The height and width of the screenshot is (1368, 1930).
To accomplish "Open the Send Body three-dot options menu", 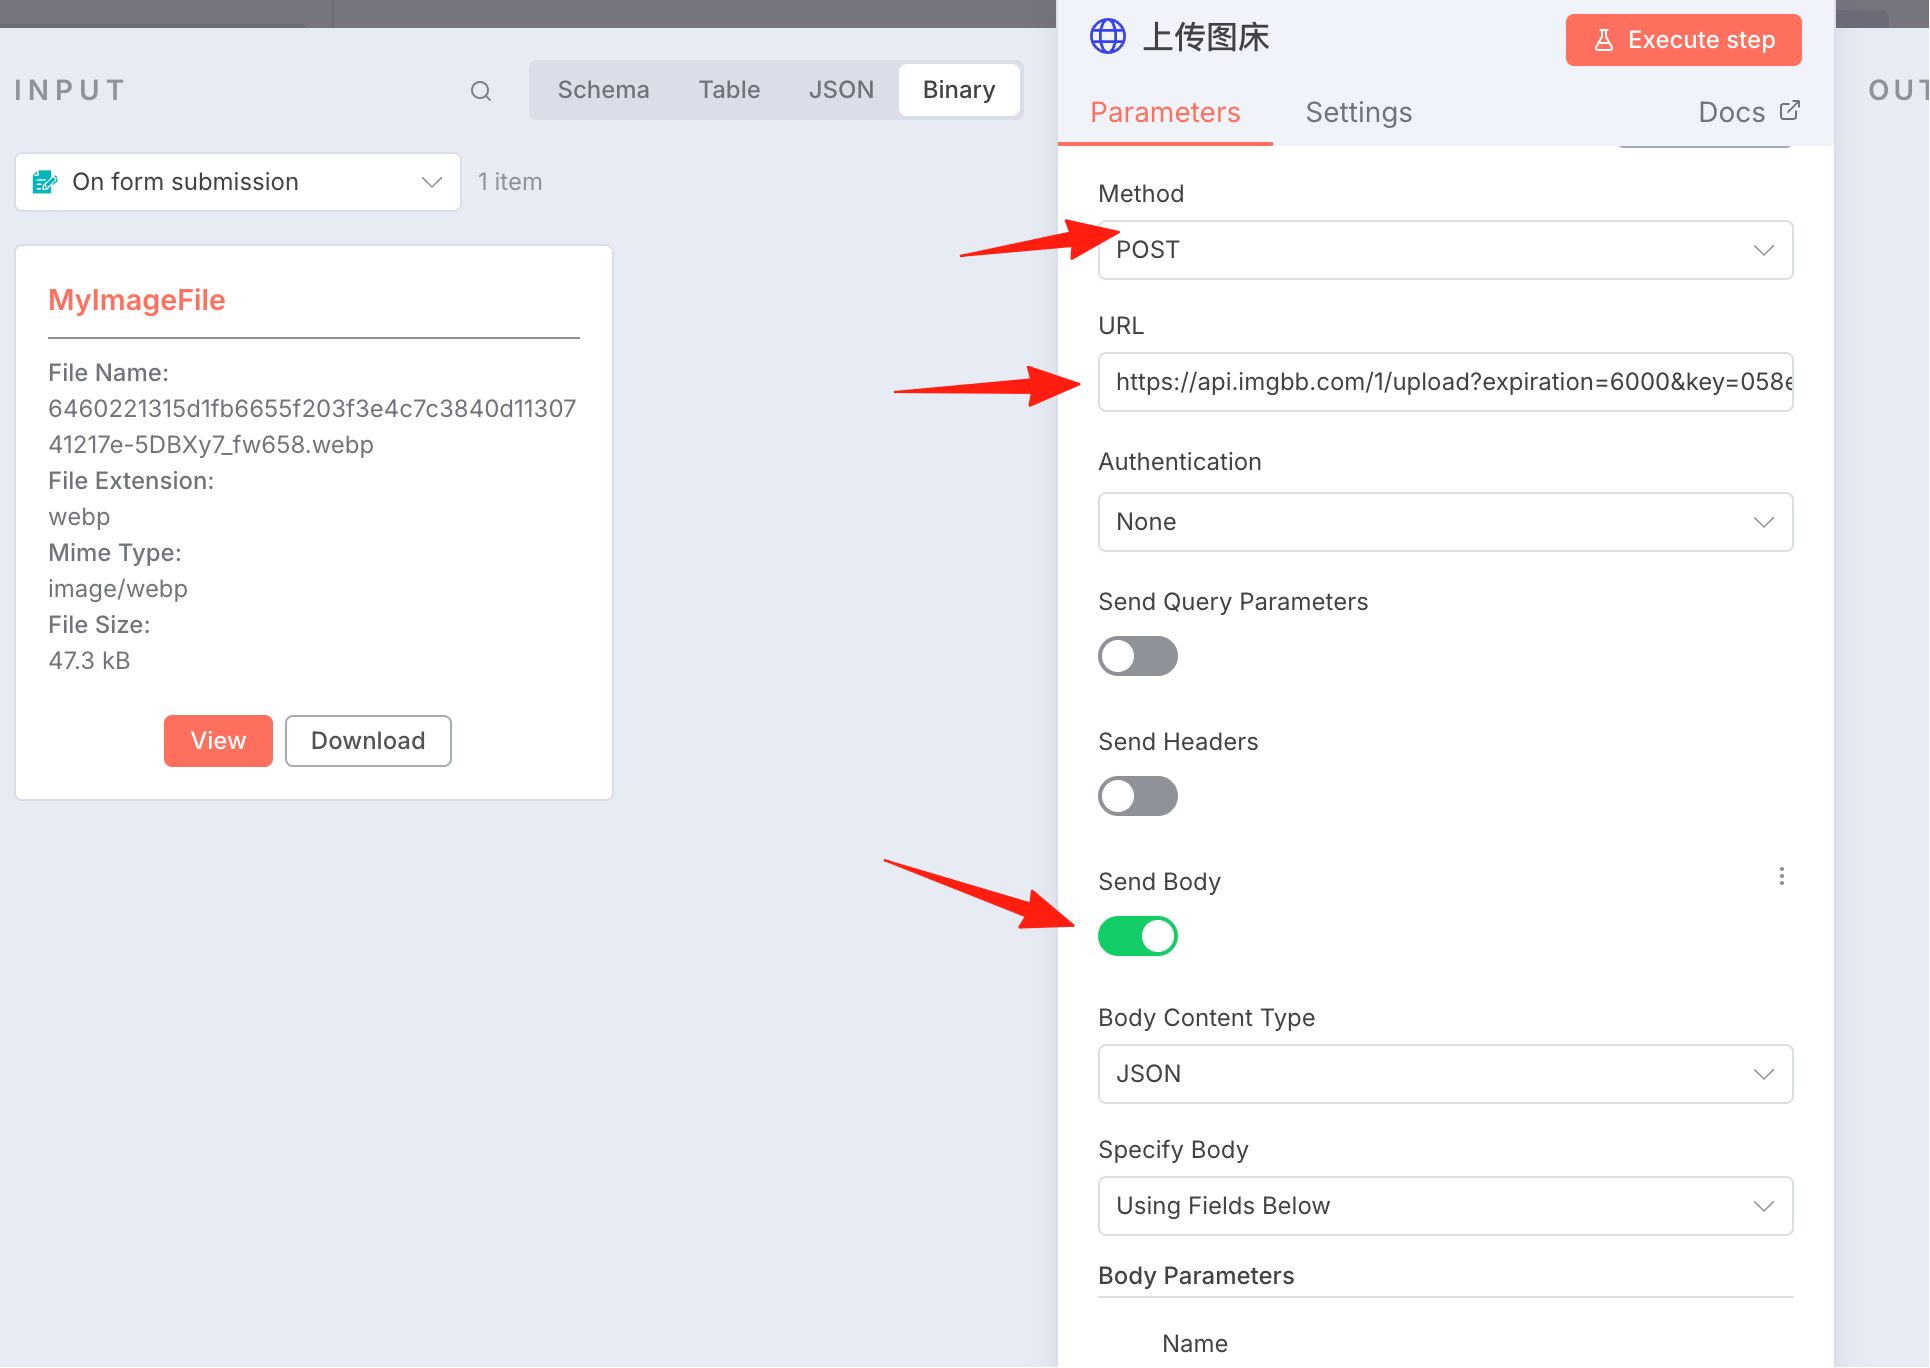I will coord(1781,877).
